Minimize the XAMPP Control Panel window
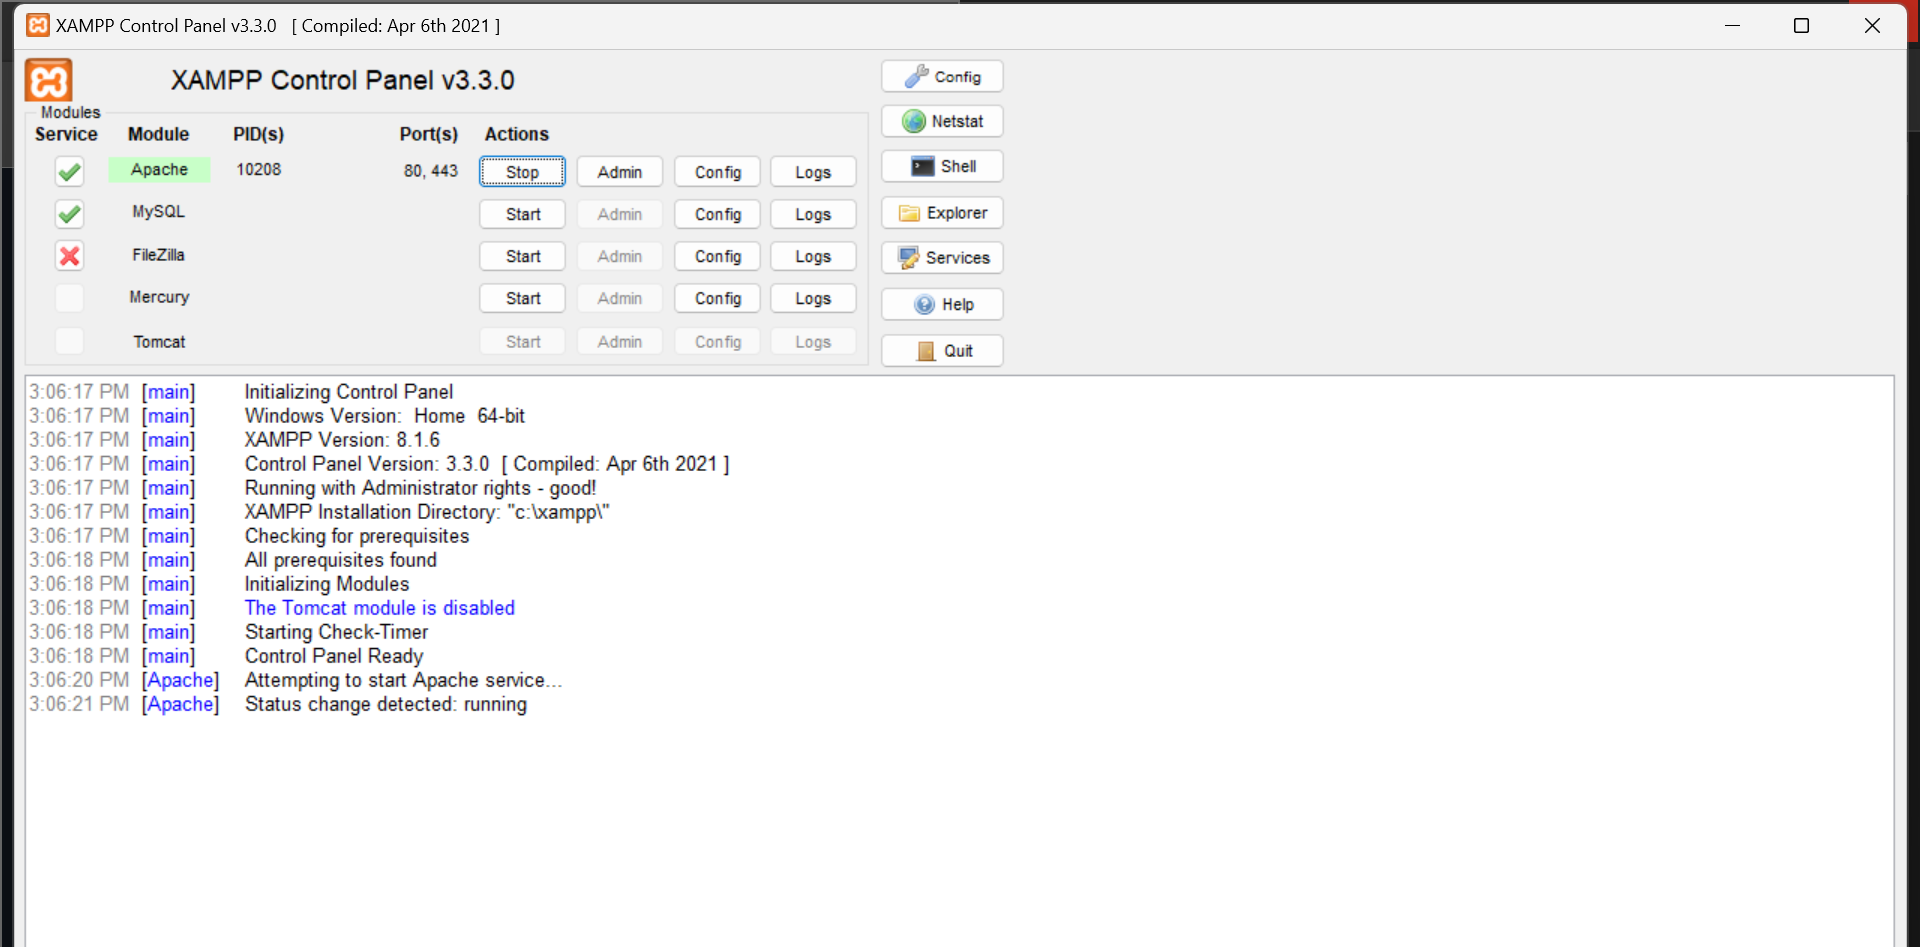Image resolution: width=1920 pixels, height=947 pixels. (1732, 26)
